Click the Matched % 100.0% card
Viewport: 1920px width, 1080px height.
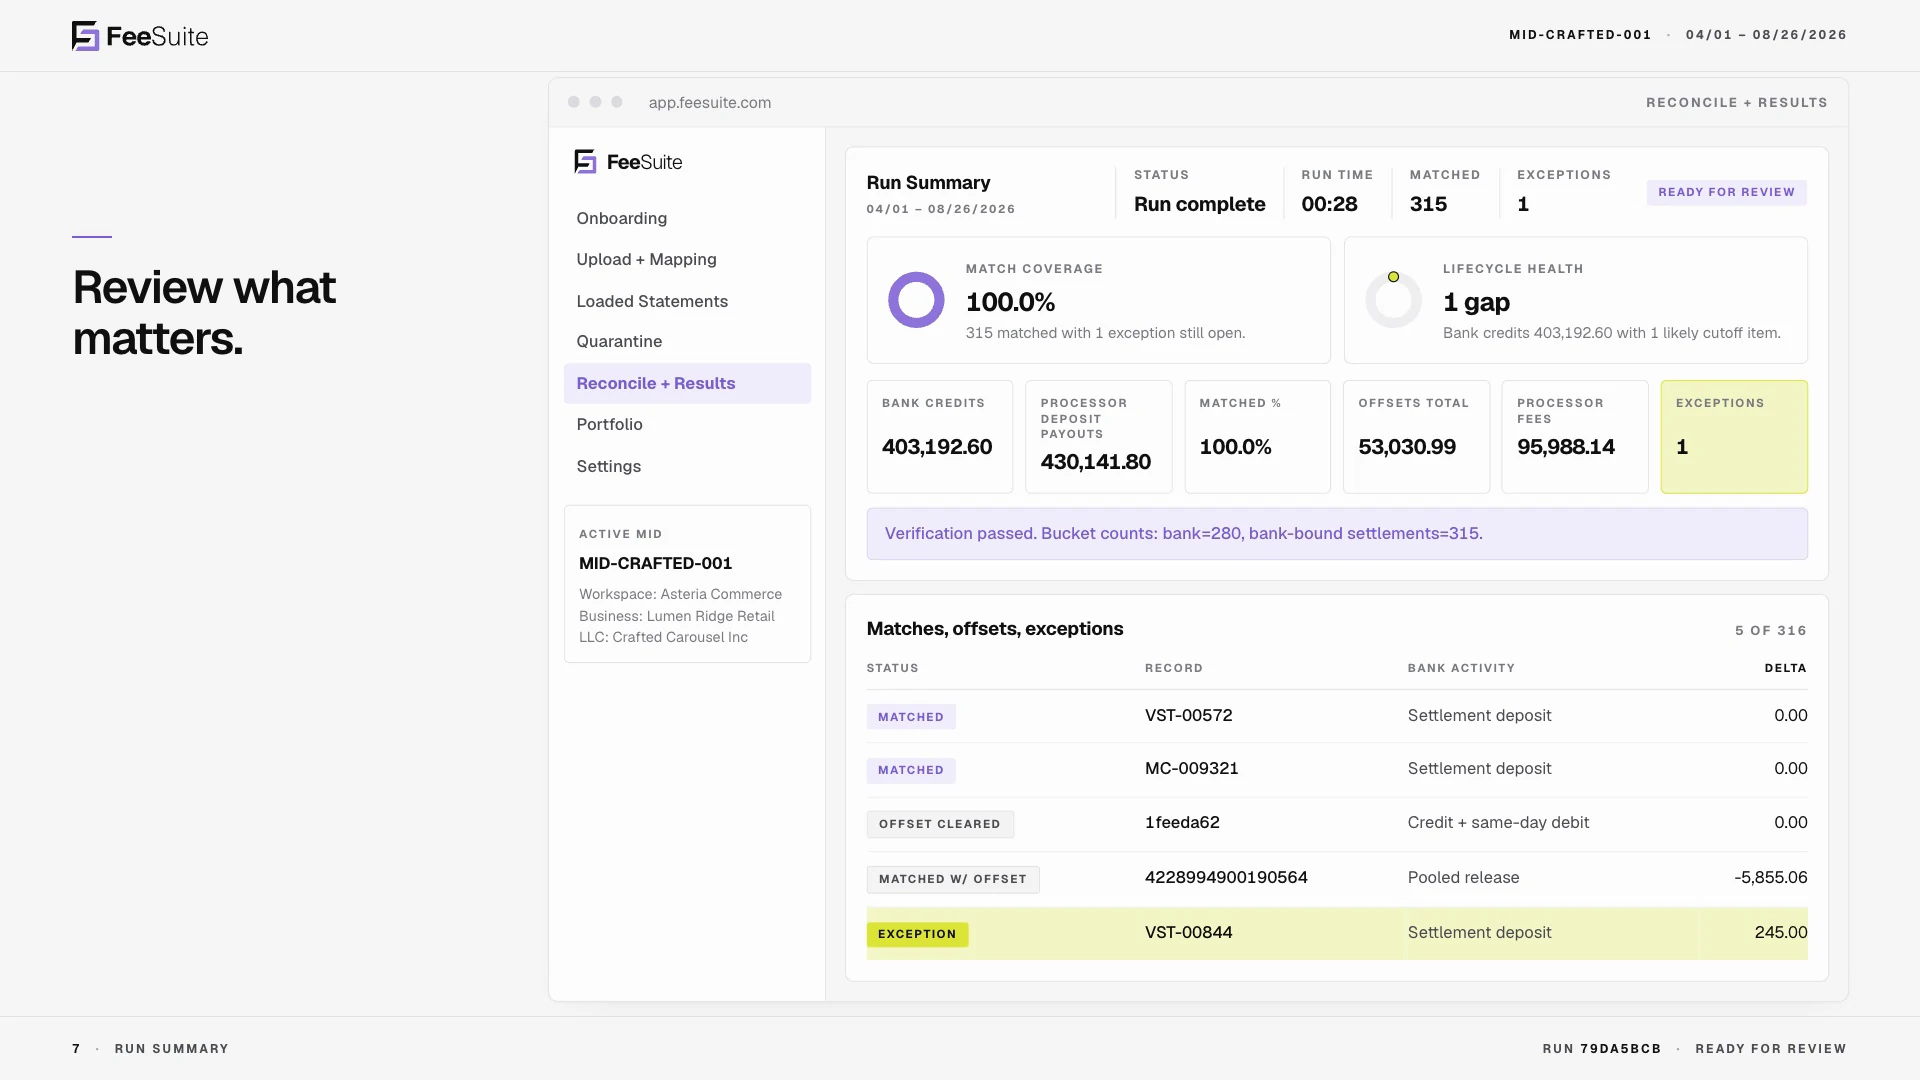(x=1257, y=436)
